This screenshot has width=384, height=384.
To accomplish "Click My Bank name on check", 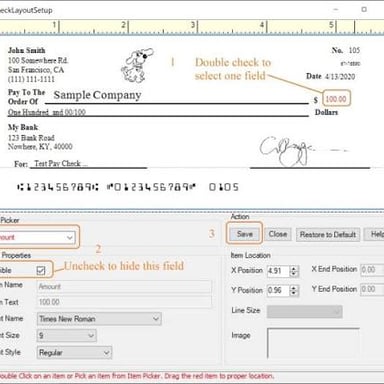I will (23, 127).
